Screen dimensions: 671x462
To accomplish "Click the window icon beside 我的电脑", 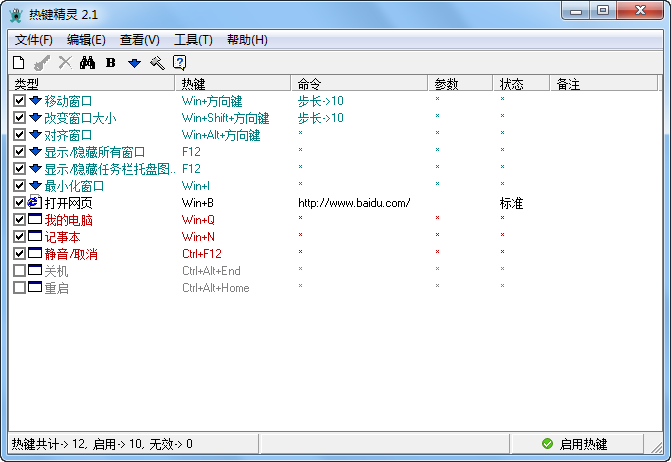I will coord(35,219).
